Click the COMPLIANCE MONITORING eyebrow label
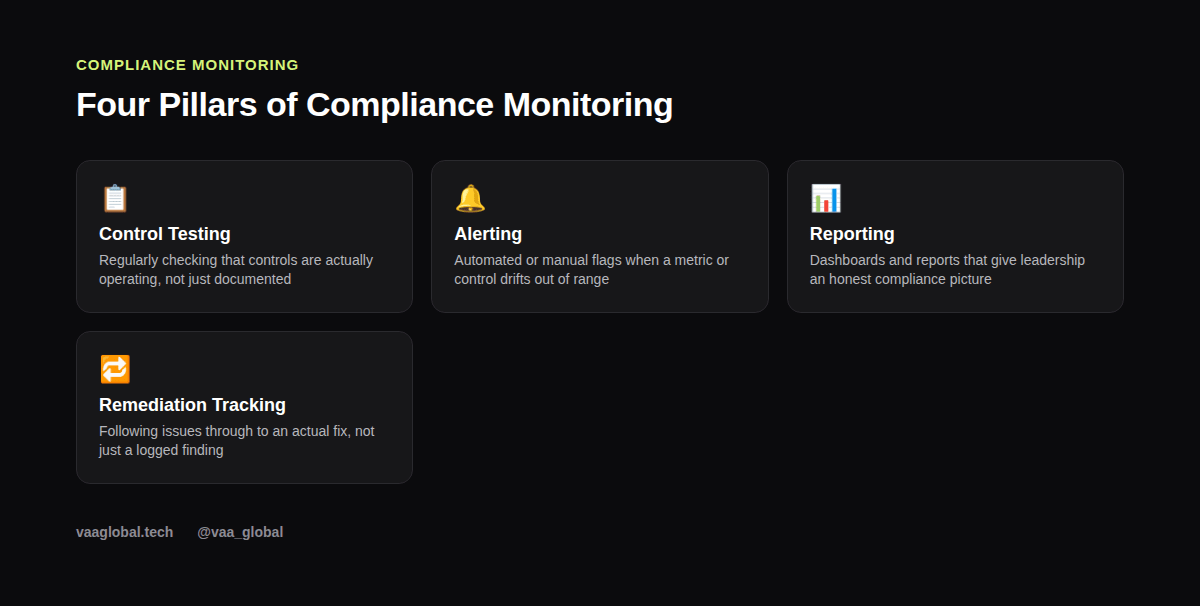Viewport: 1200px width, 606px height. [187, 65]
